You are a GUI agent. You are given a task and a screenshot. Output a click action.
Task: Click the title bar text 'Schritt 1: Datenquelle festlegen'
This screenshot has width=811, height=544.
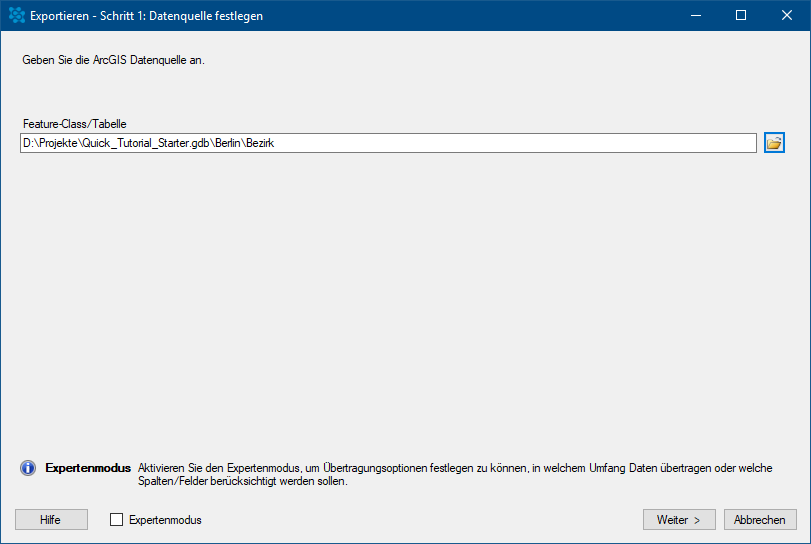coord(182,16)
